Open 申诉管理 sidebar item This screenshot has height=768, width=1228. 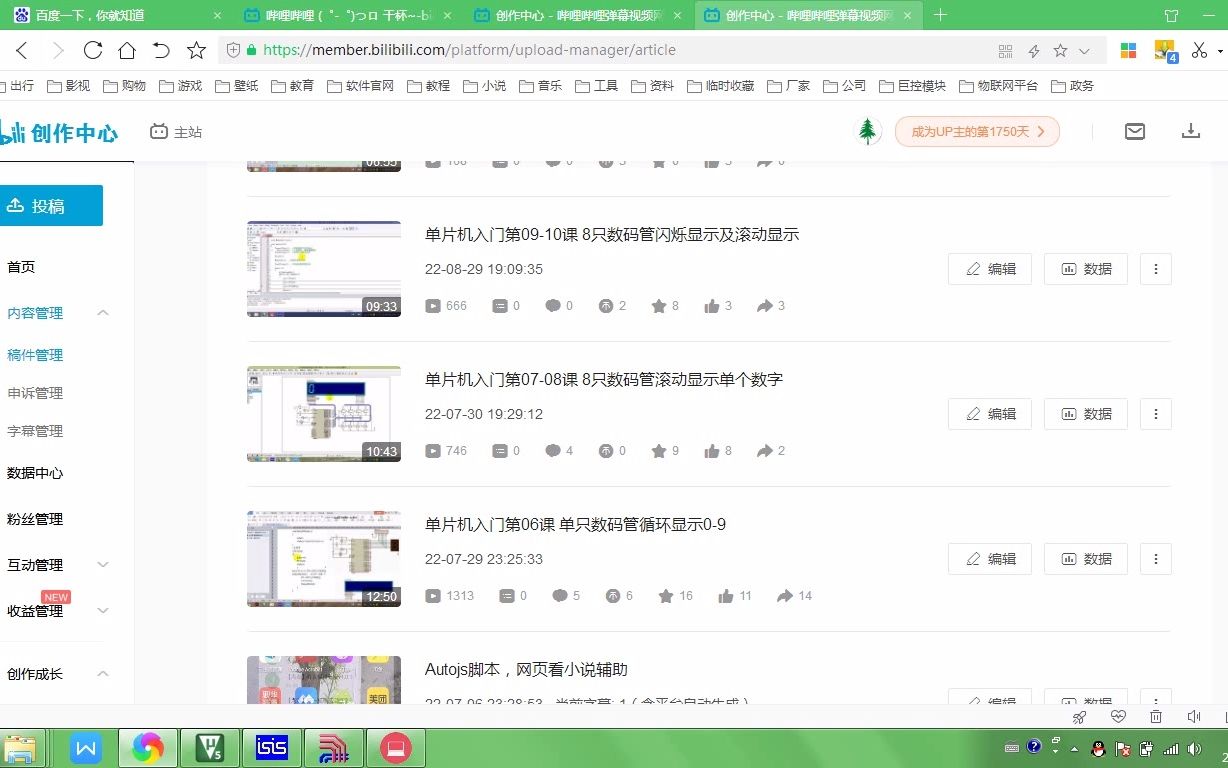coord(35,393)
